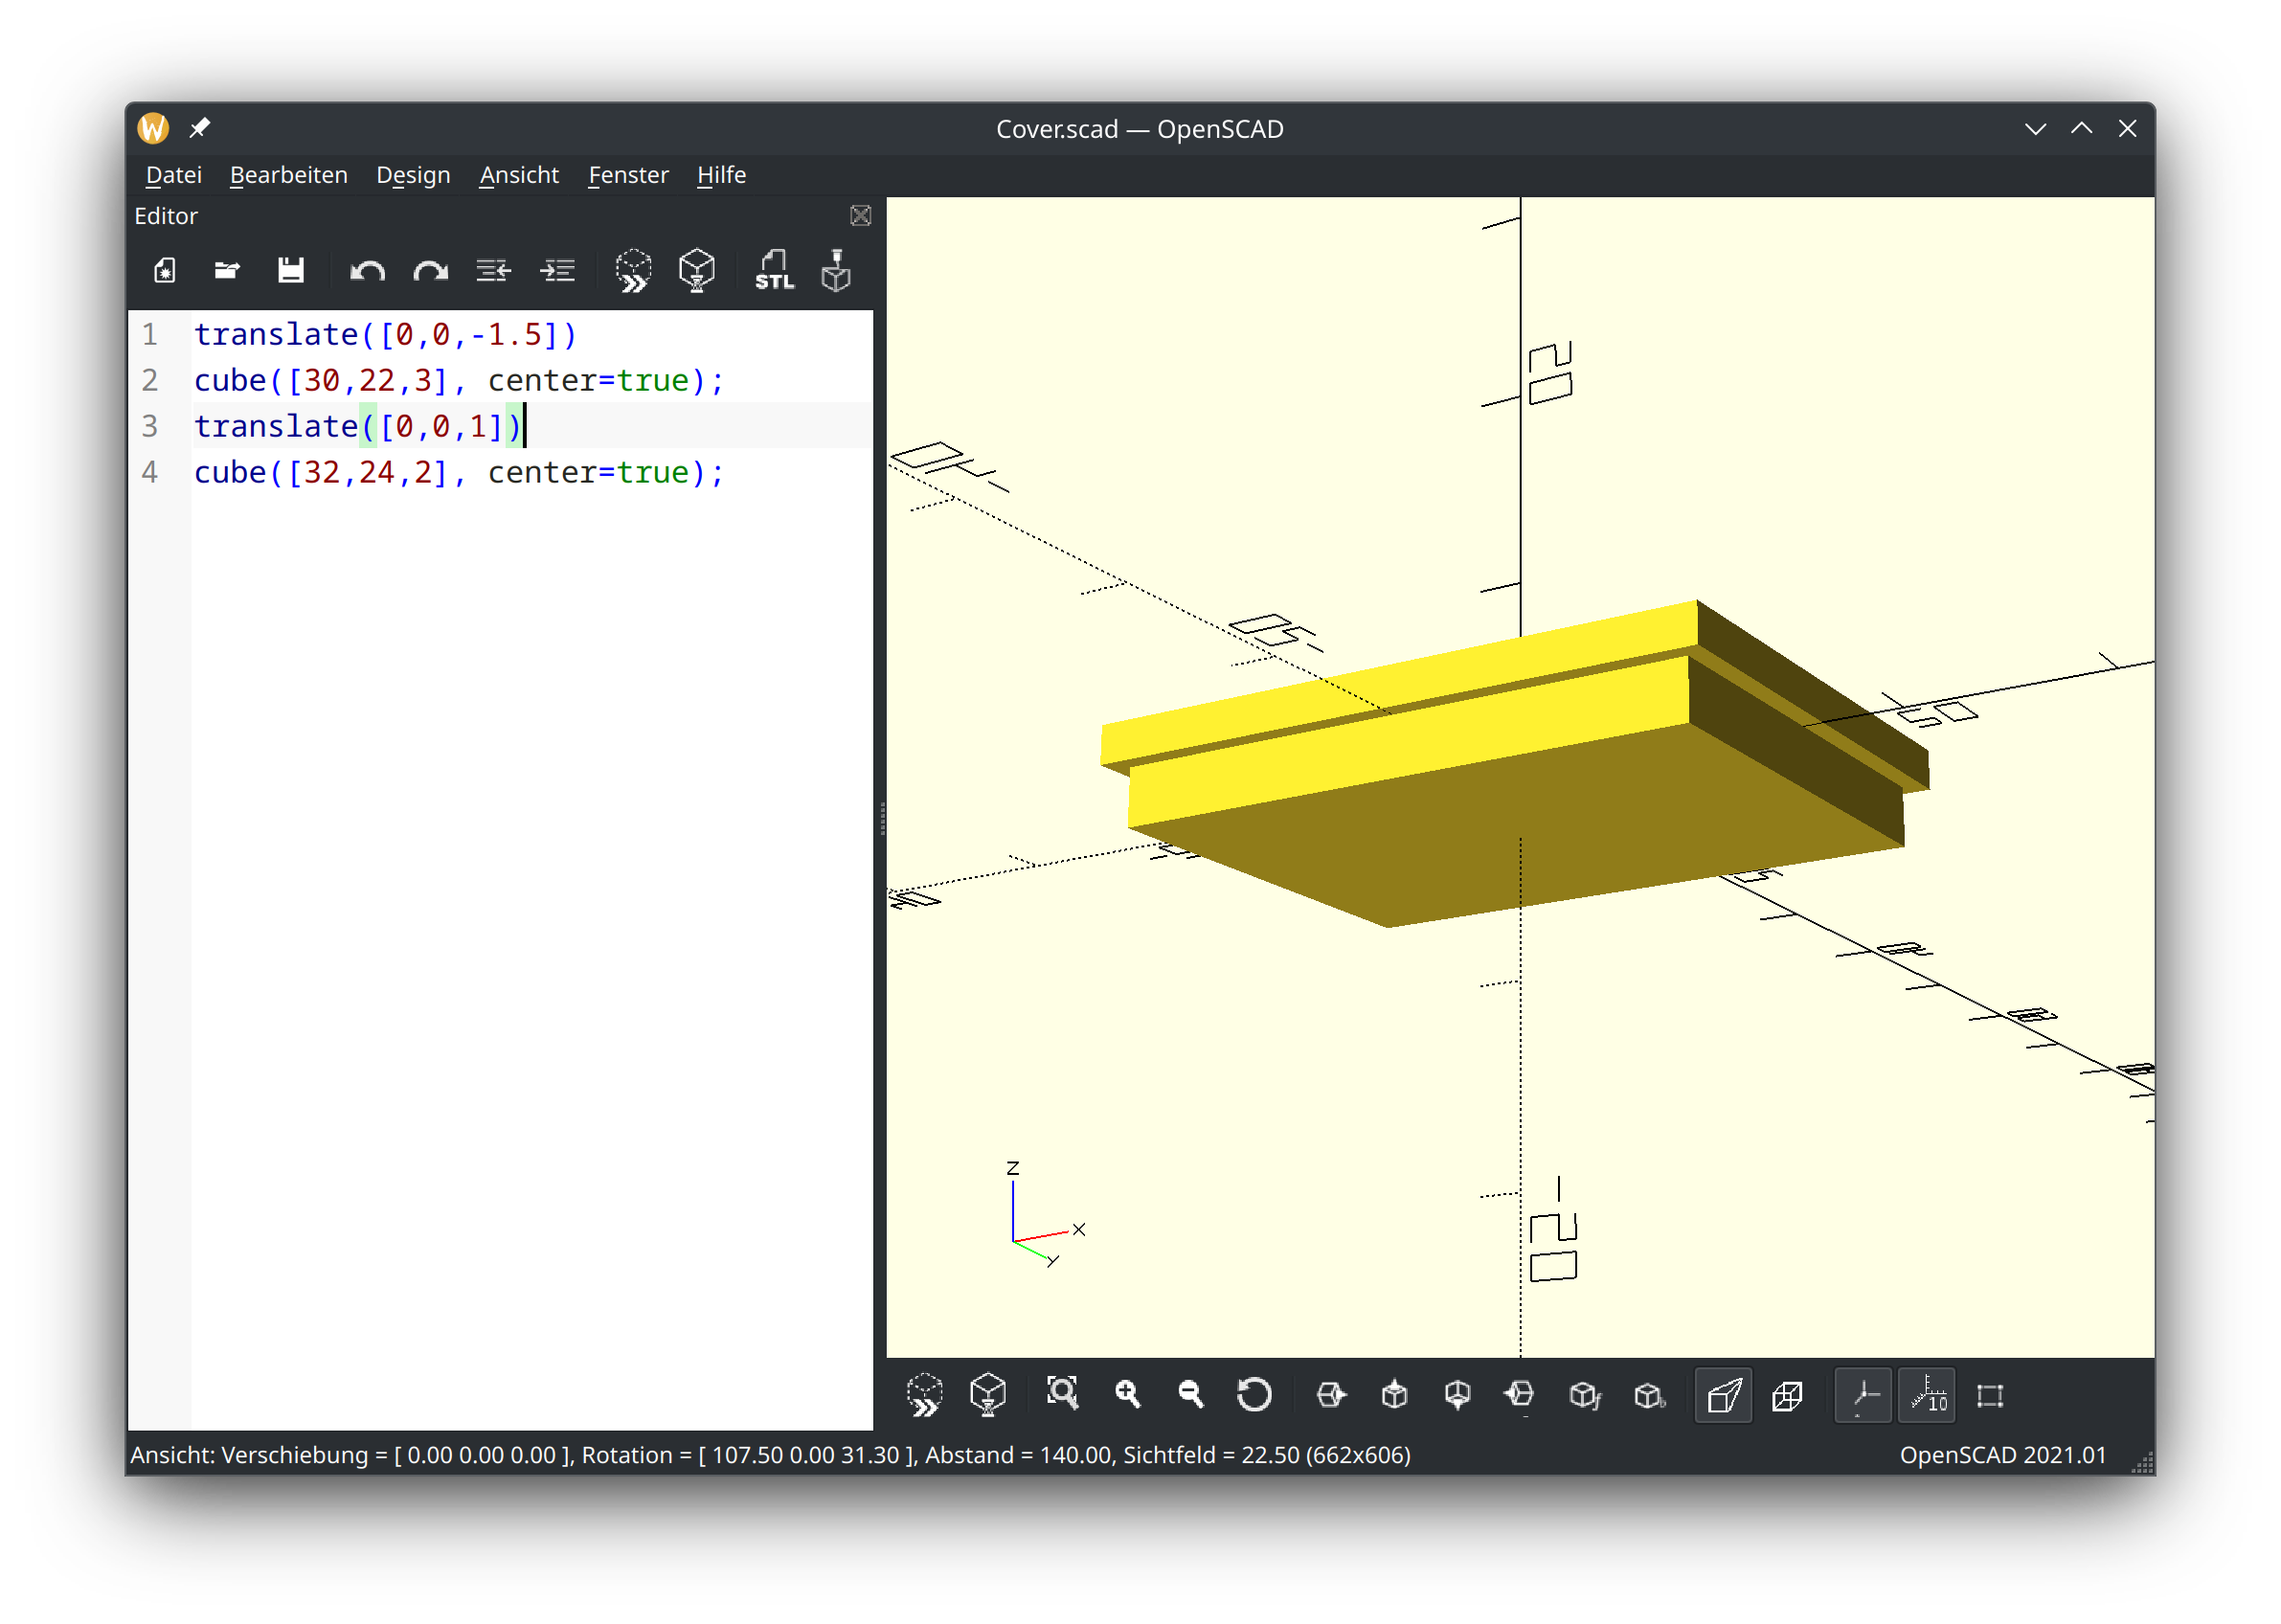Viewport: 2281px width, 1624px height.
Task: Reset the 3D view
Action: tap(1255, 1396)
